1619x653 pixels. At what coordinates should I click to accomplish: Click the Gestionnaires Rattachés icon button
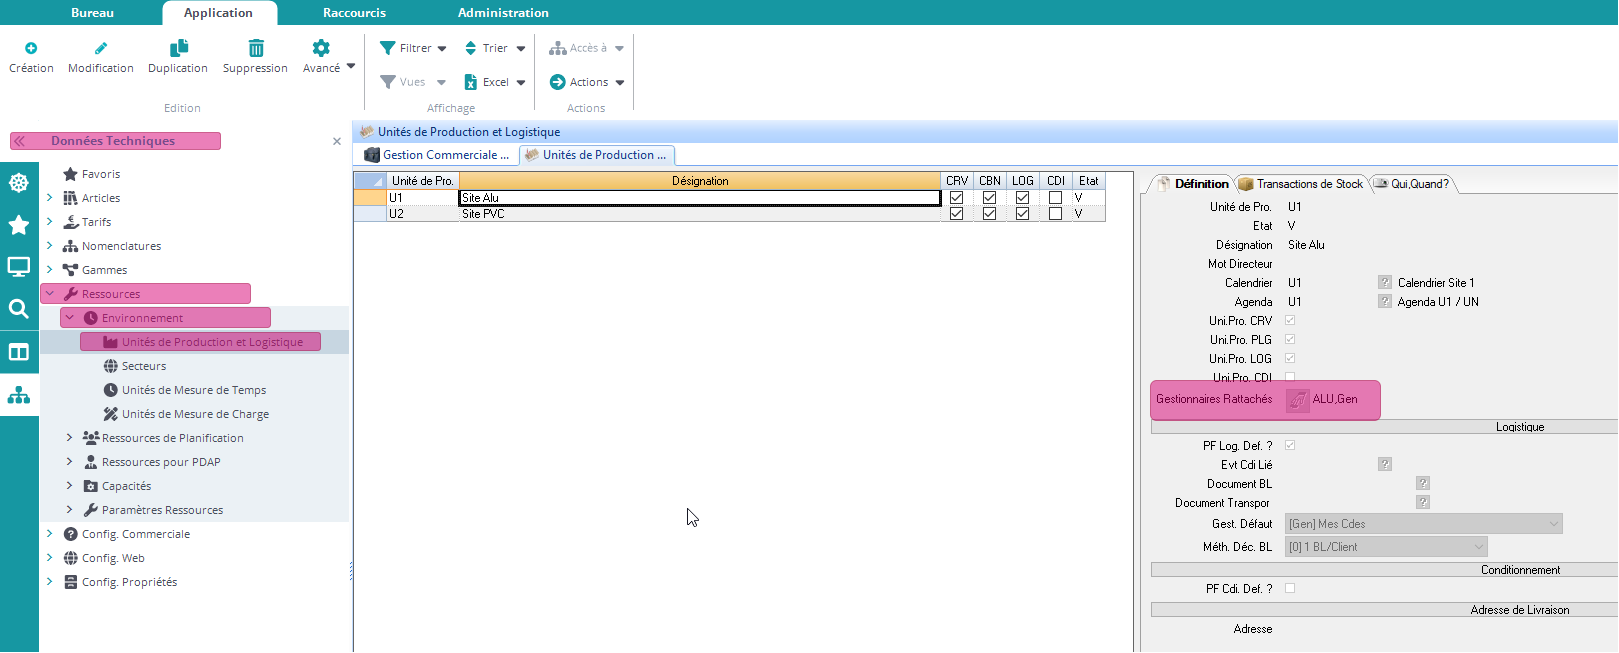[x=1297, y=400]
